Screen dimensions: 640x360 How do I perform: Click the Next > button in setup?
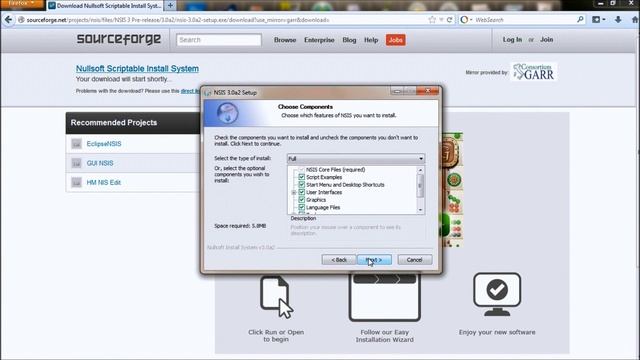click(374, 260)
